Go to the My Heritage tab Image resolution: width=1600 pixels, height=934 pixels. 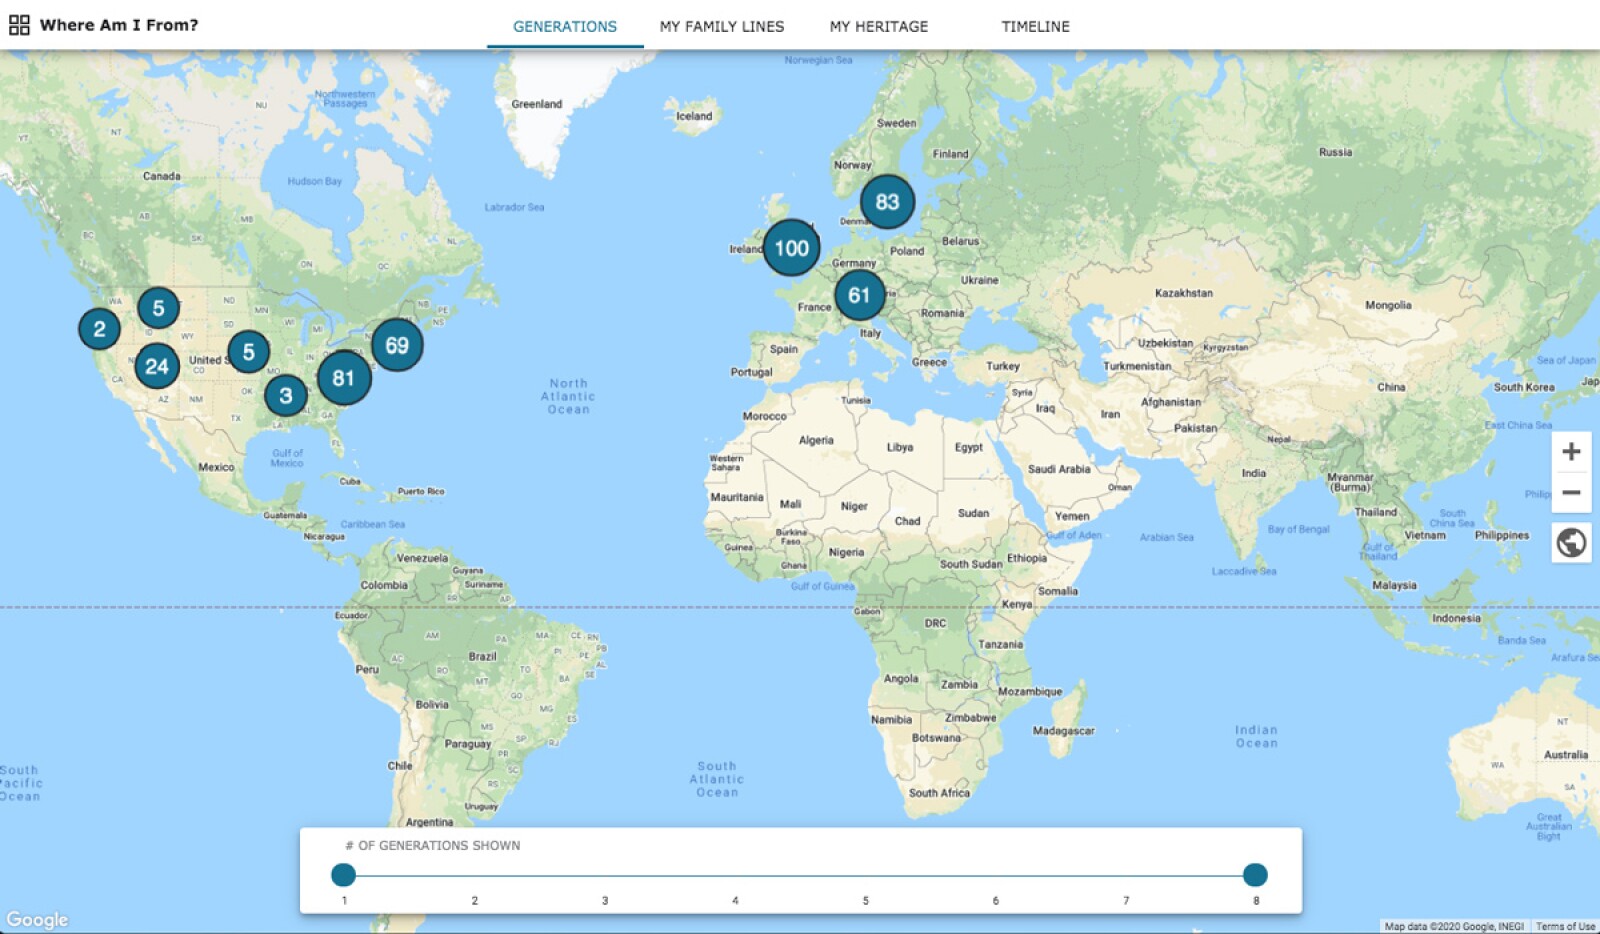pyautogui.click(x=878, y=27)
